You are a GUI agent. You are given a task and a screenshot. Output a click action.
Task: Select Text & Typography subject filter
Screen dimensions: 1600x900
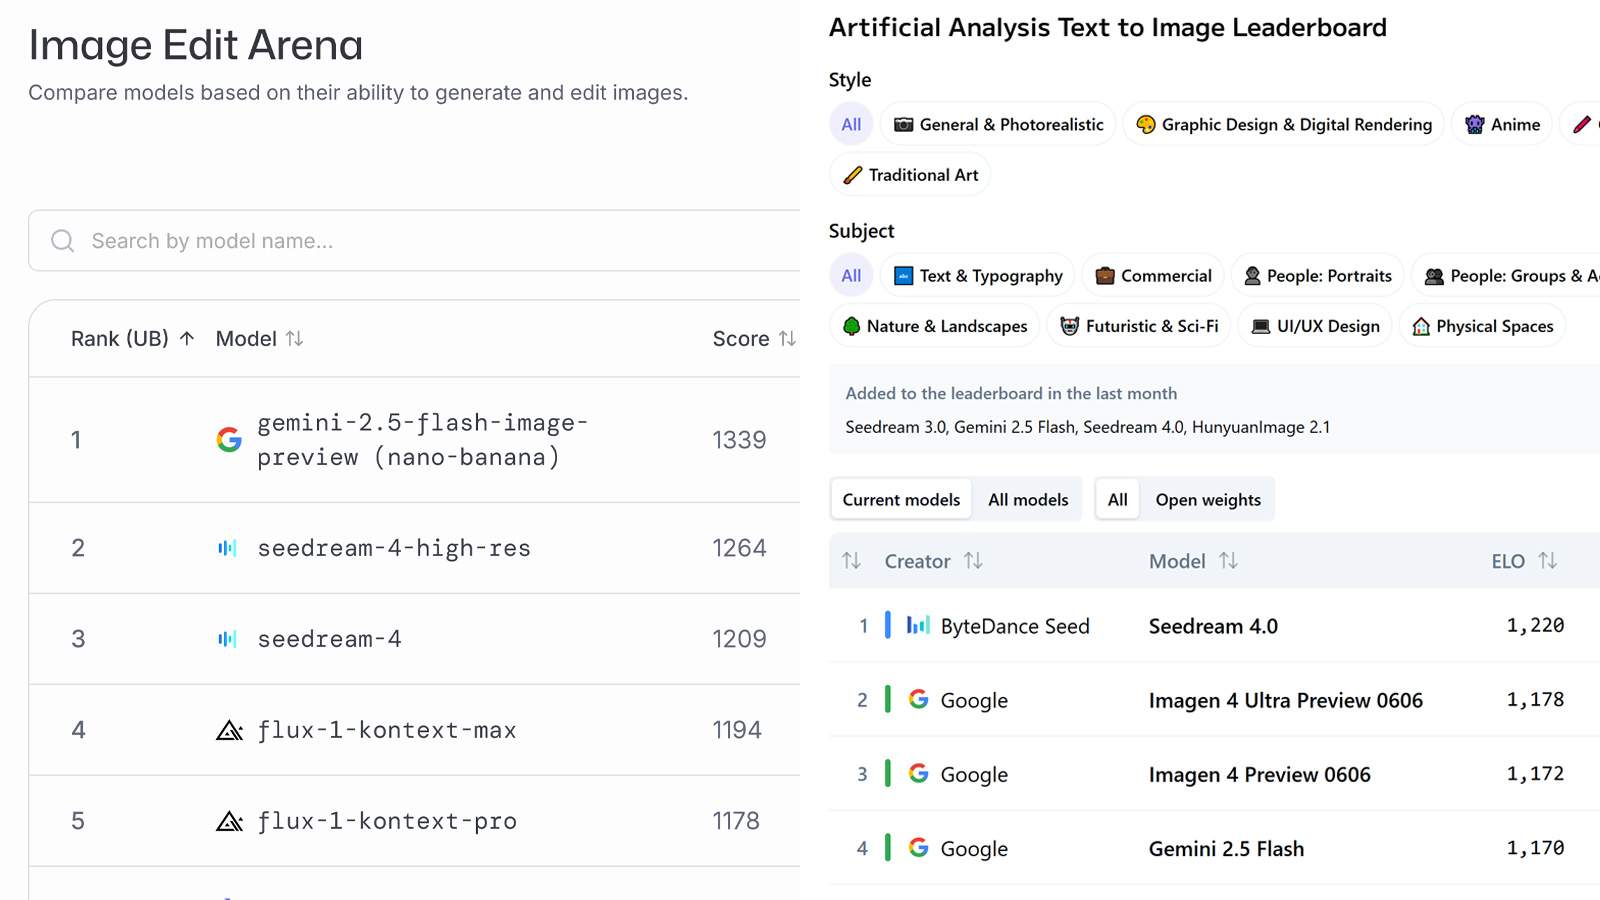click(x=978, y=276)
